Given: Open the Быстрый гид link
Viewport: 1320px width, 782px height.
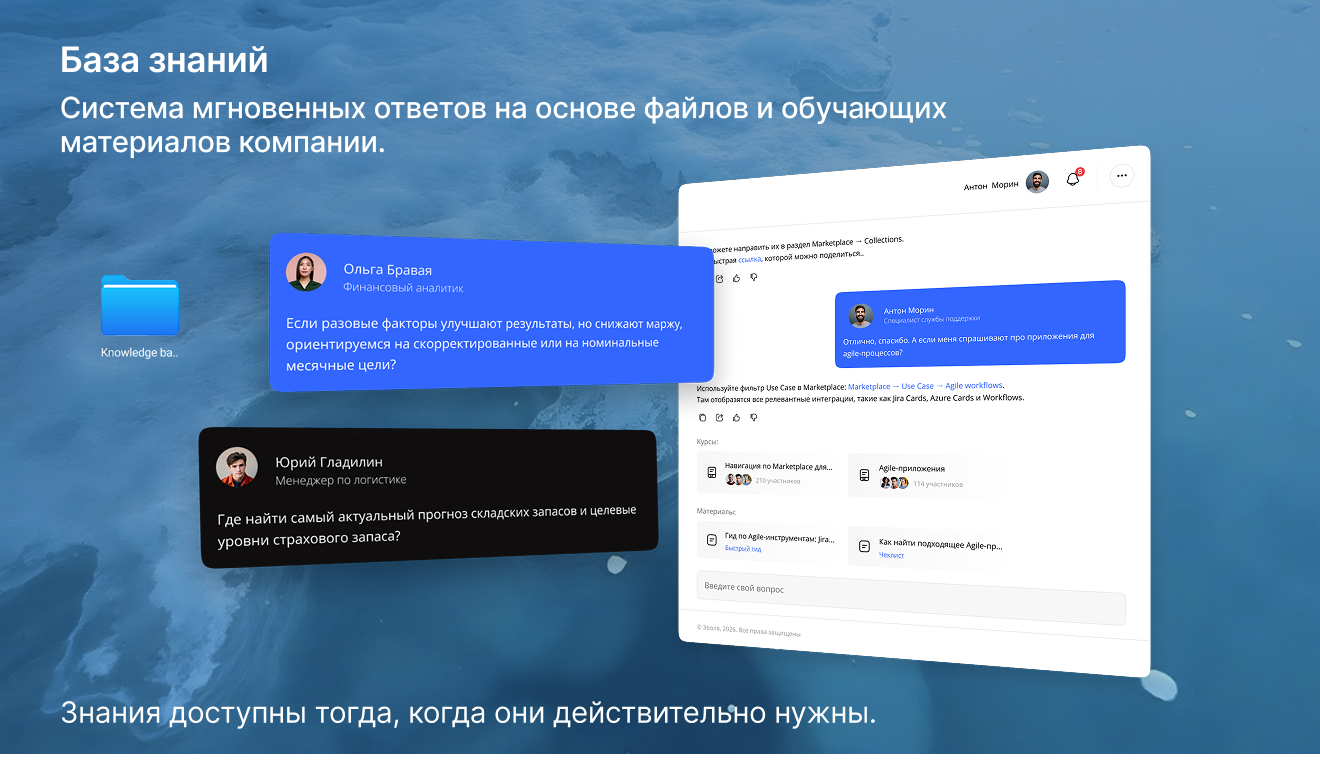Looking at the screenshot, I should pos(743,548).
